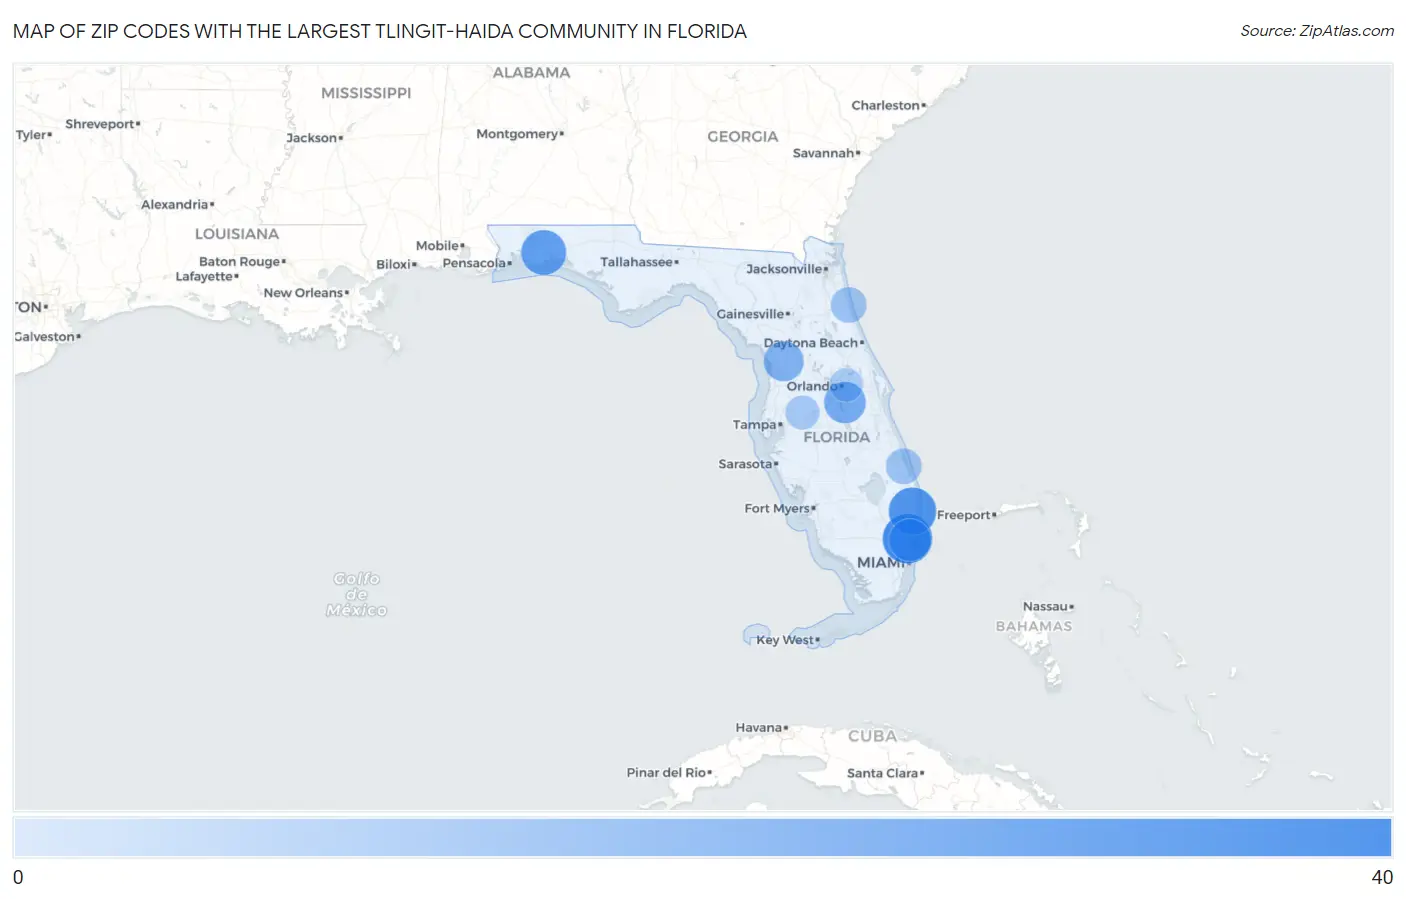
Task: Click the blue gradient legend bar
Action: coord(702,837)
